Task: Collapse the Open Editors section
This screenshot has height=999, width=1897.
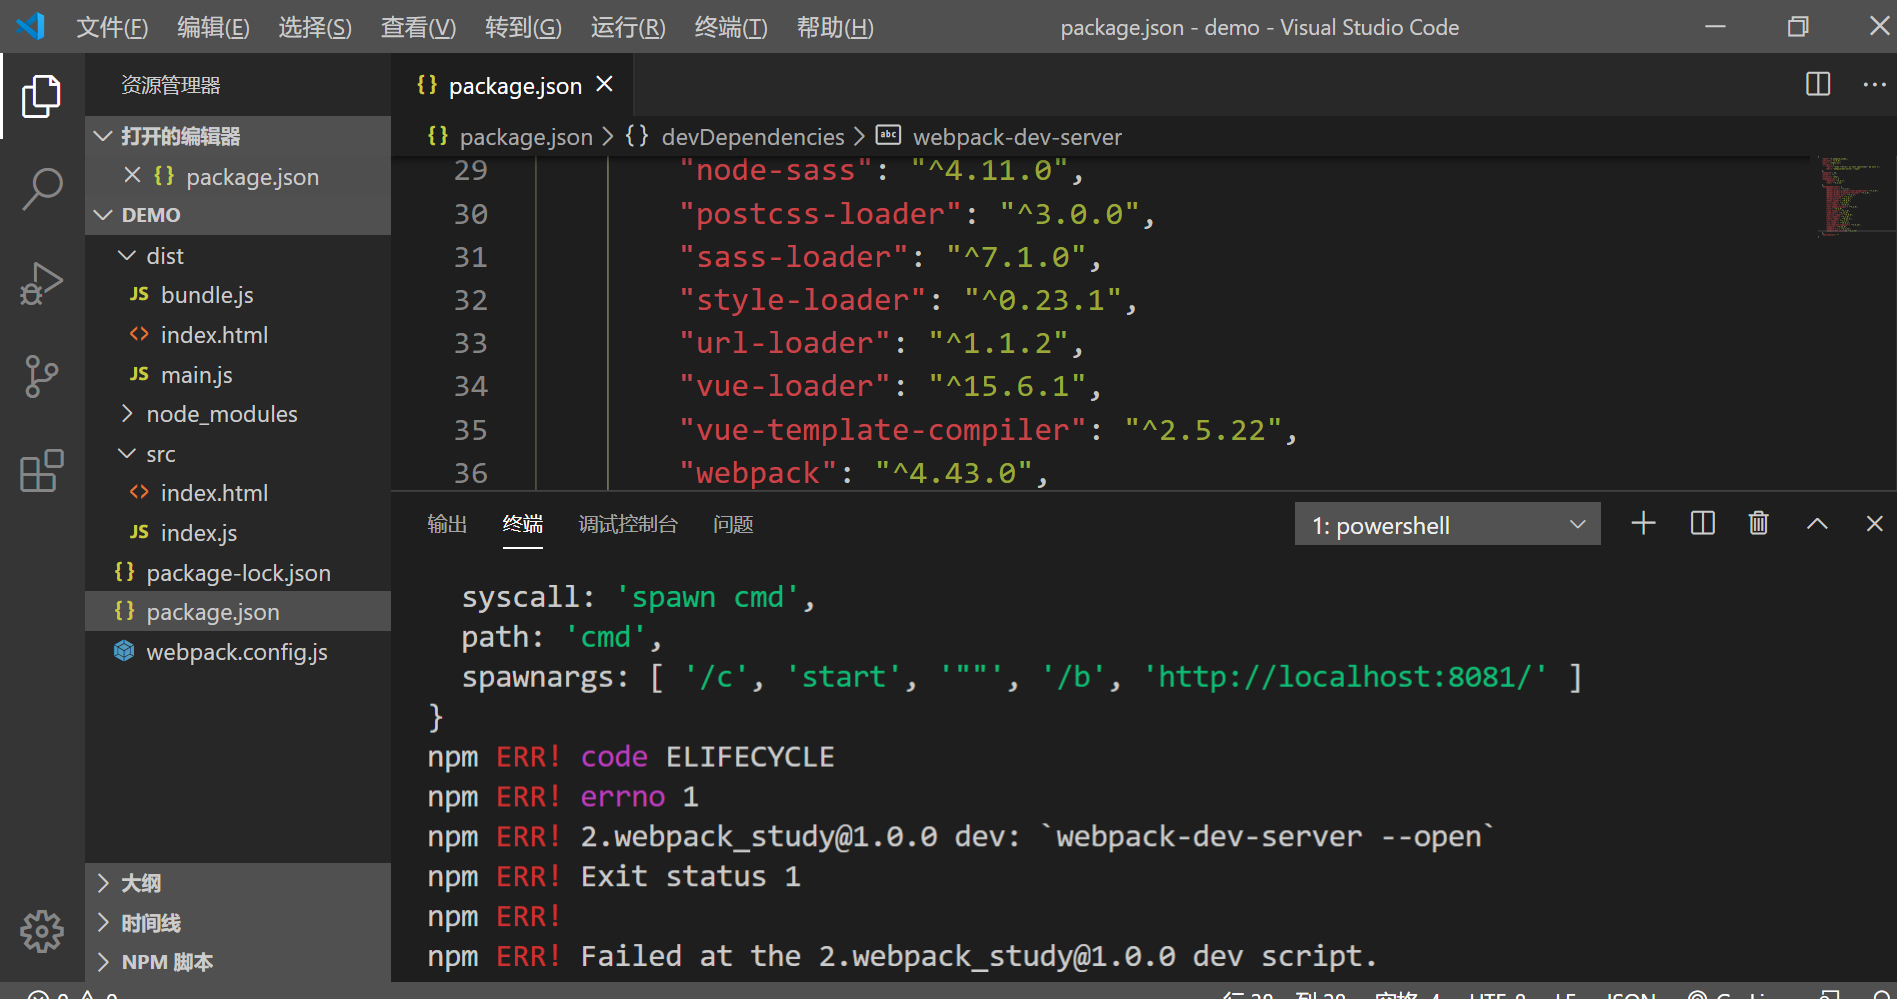Action: [238, 136]
